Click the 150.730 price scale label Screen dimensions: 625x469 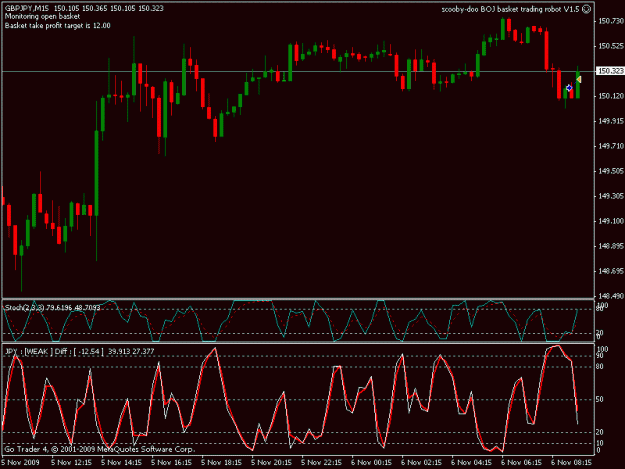coord(611,21)
